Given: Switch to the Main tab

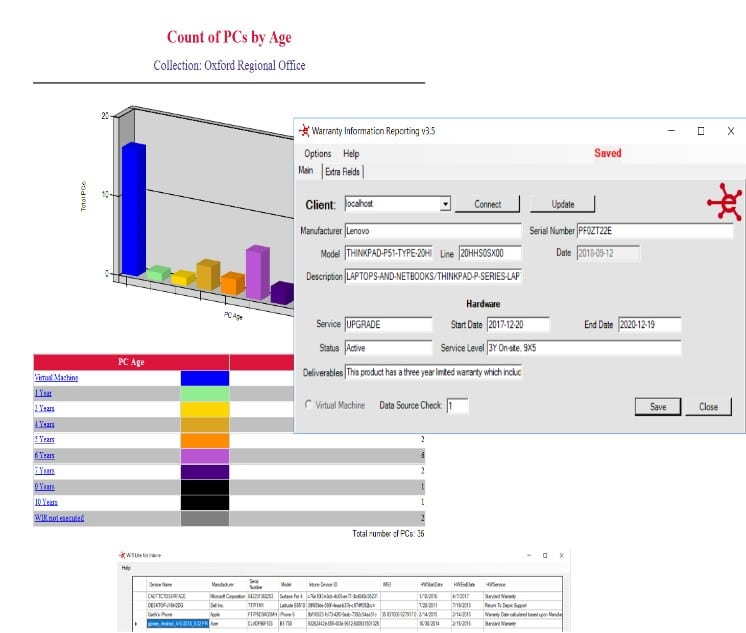Looking at the screenshot, I should point(306,170).
